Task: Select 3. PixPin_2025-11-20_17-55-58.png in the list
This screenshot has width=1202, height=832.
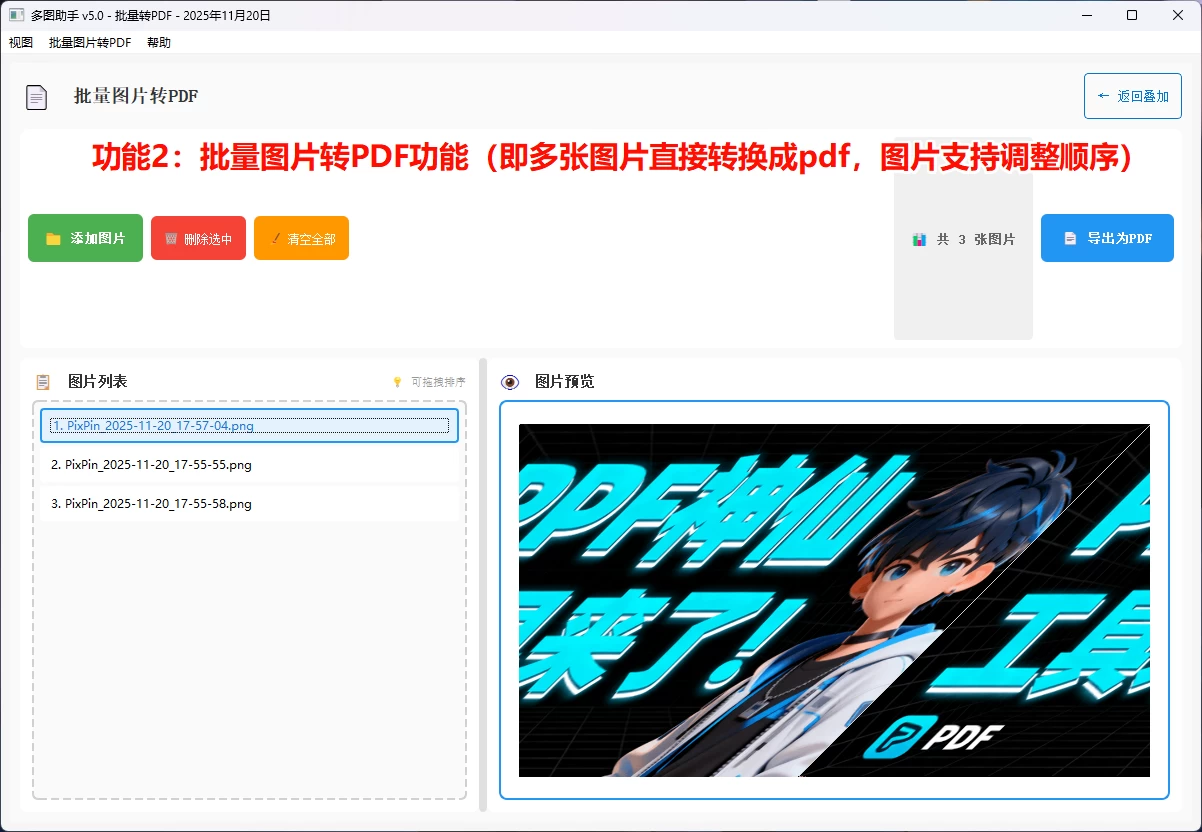Action: [249, 503]
